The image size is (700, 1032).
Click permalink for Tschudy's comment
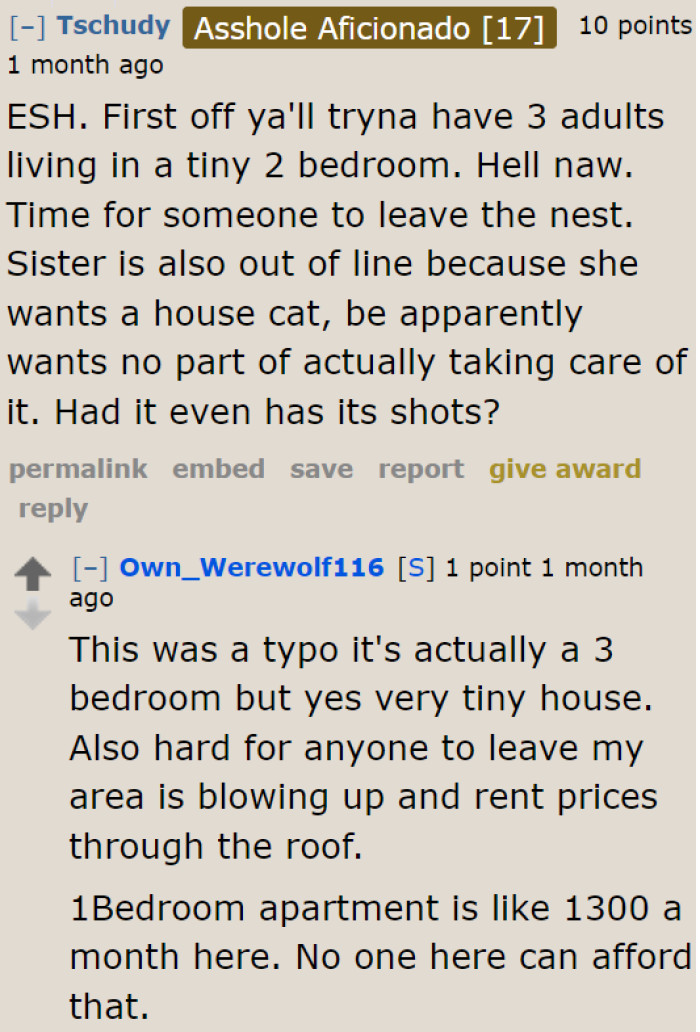[78, 469]
